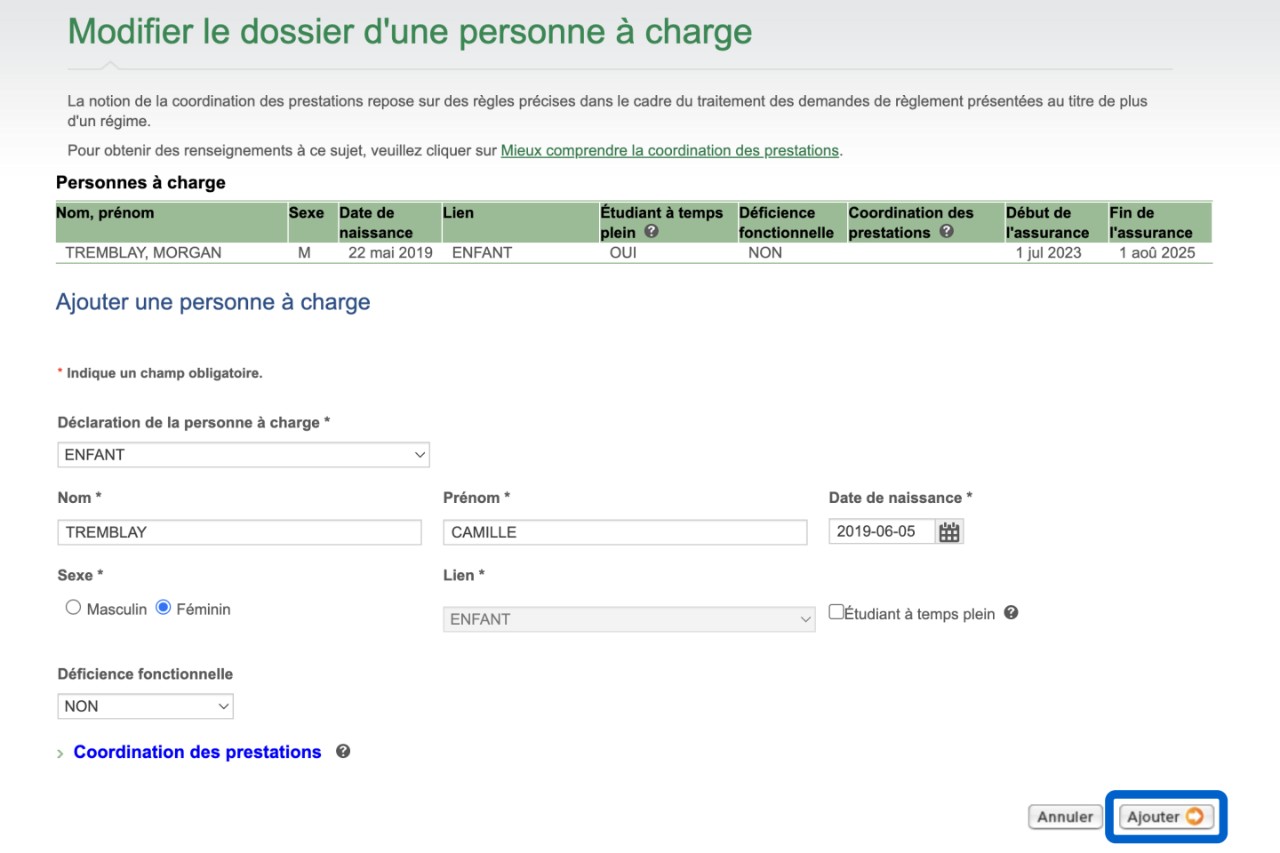Open the disabled Lien dropdown
This screenshot has height=853, width=1280.
pyautogui.click(x=628, y=619)
